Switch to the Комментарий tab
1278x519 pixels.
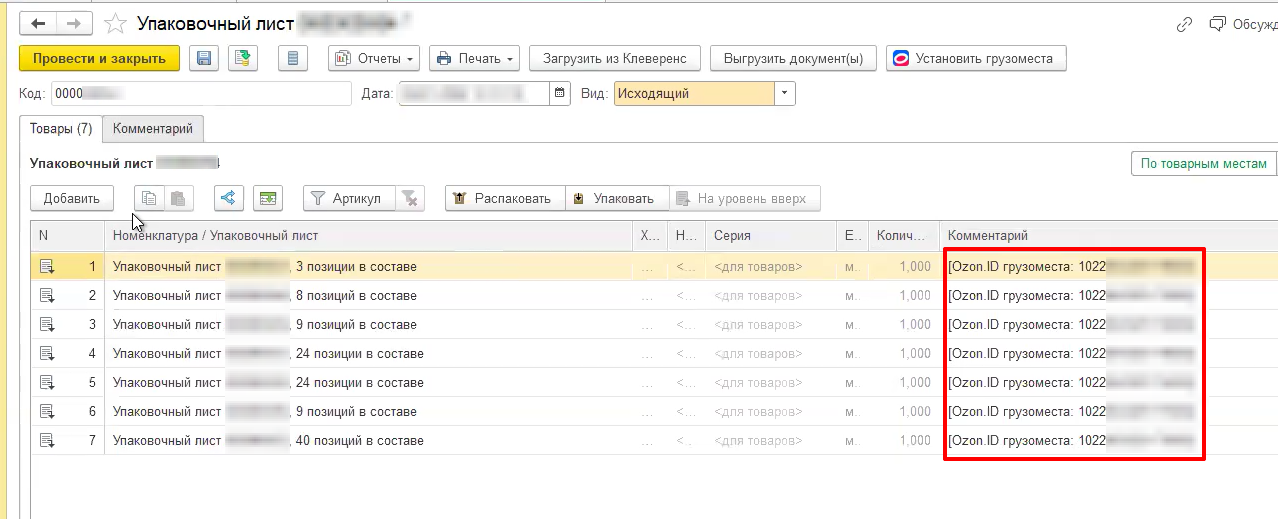tap(153, 129)
